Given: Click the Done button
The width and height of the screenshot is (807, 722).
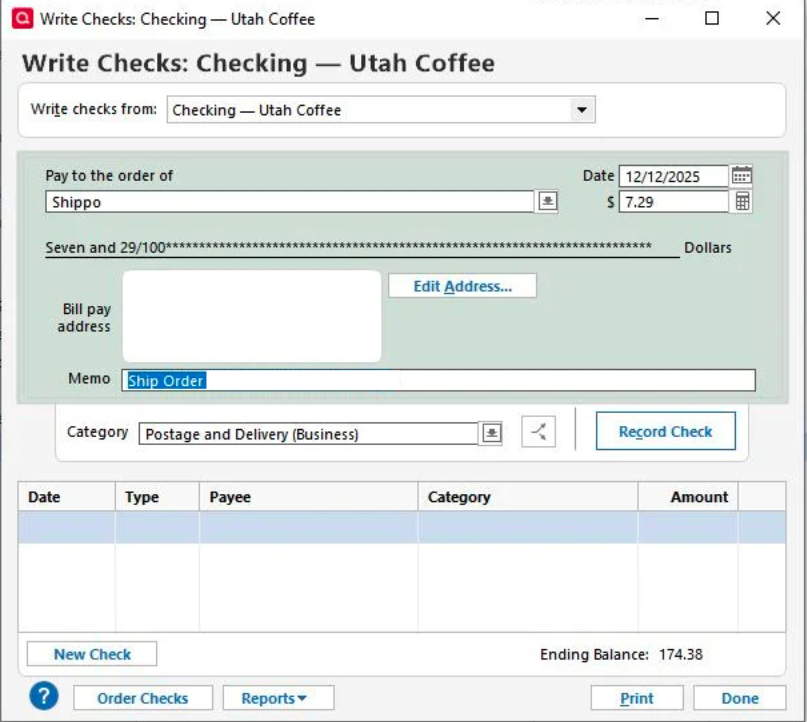Looking at the screenshot, I should pos(740,698).
